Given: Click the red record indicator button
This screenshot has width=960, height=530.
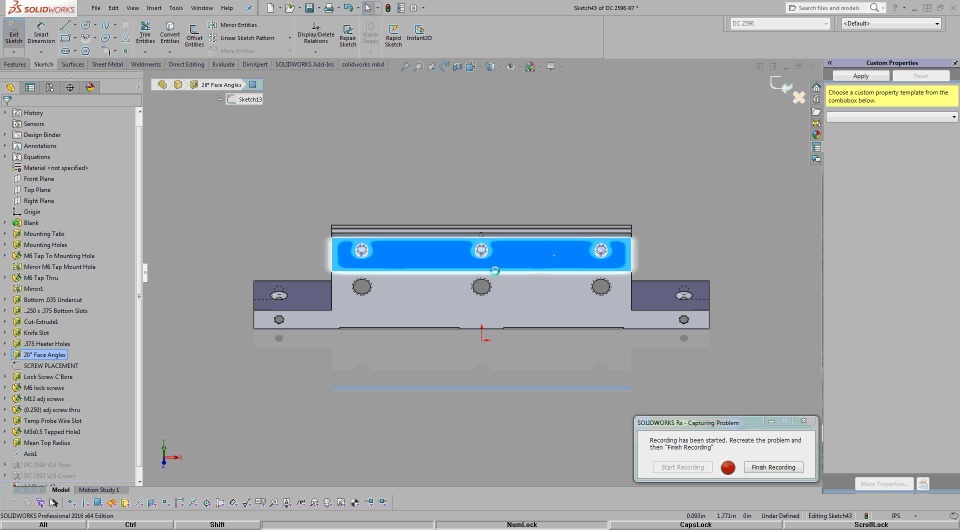Looking at the screenshot, I should (728, 468).
